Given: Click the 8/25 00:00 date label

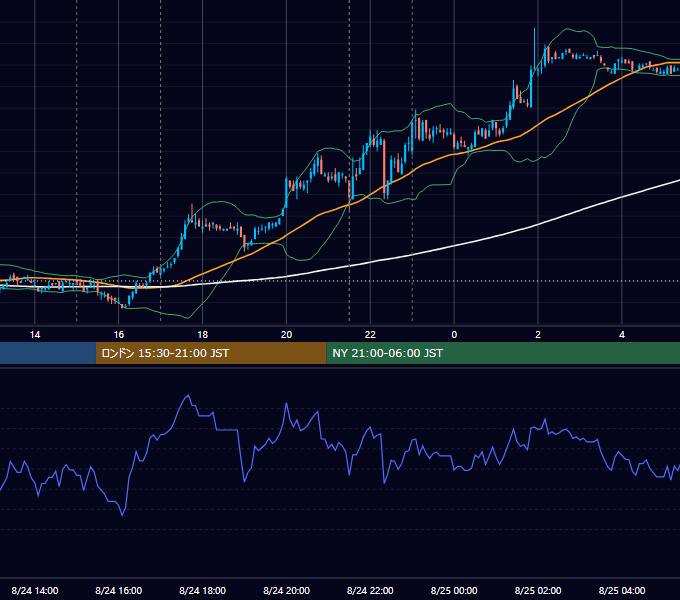Looking at the screenshot, I should [454, 590].
